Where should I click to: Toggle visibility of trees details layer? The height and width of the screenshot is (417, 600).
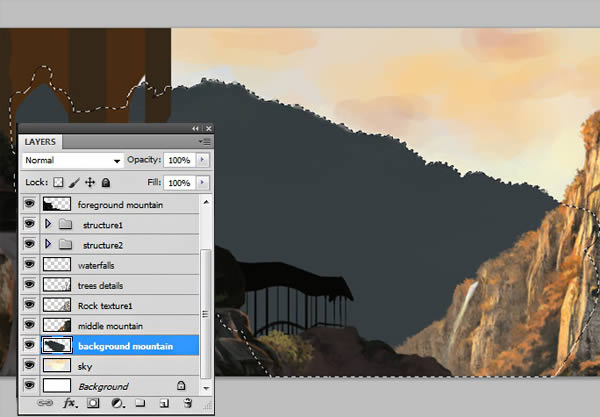click(x=29, y=285)
